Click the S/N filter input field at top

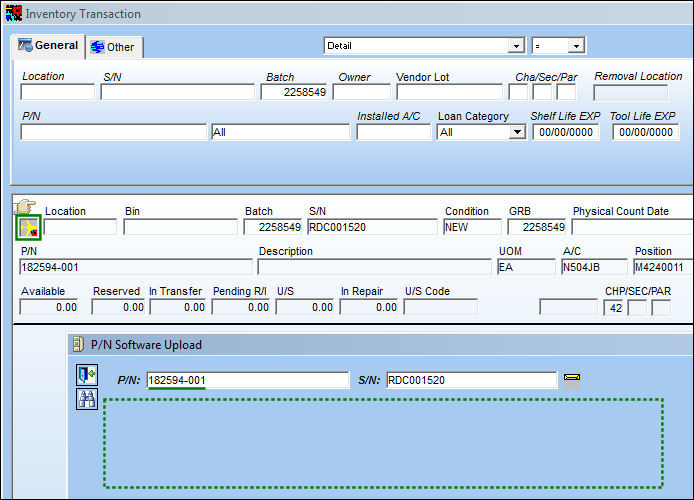(177, 92)
